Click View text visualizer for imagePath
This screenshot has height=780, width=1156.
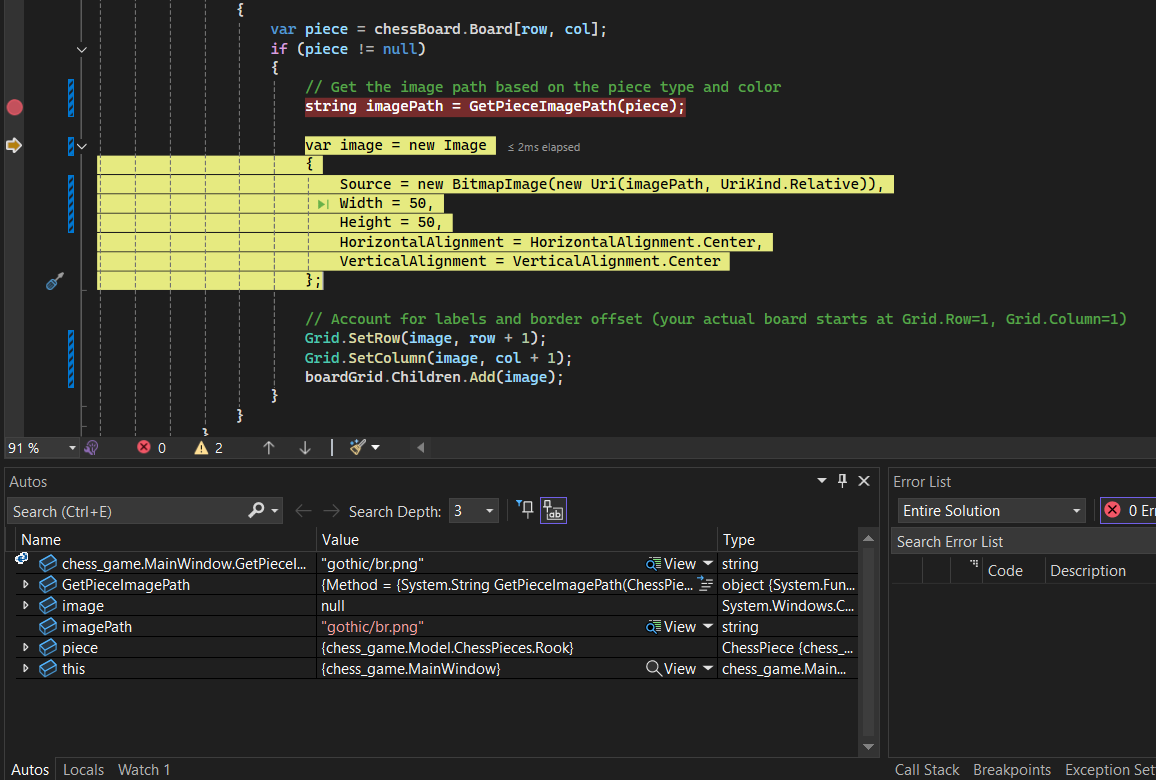671,627
